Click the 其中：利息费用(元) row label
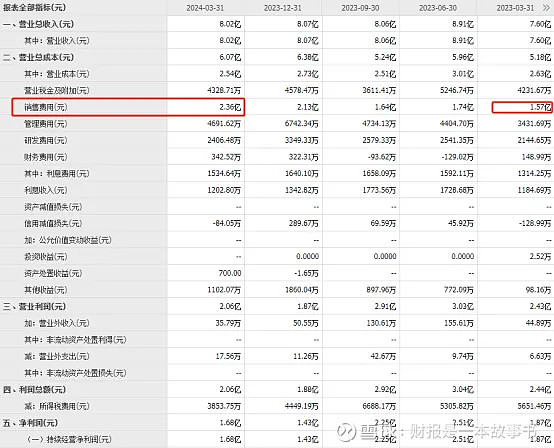The width and height of the screenshot is (554, 448). [57, 173]
